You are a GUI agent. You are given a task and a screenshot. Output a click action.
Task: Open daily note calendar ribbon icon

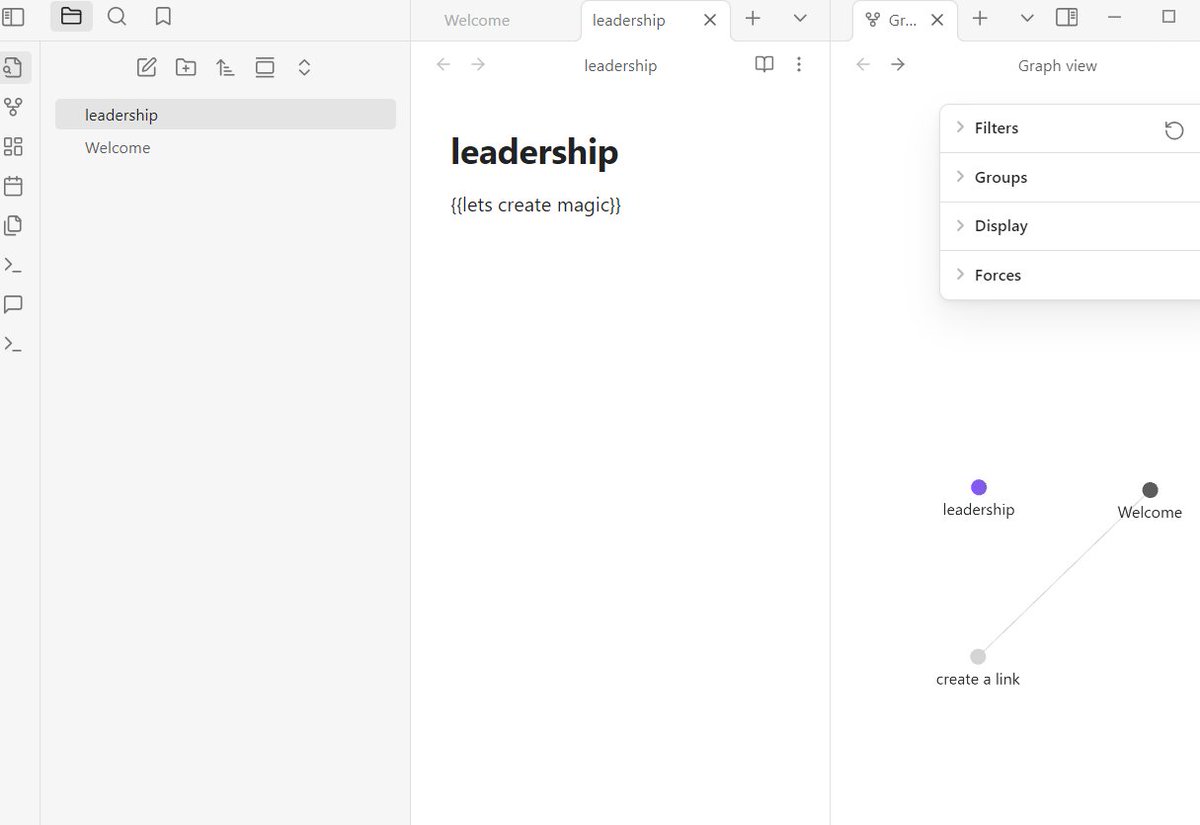tap(13, 186)
